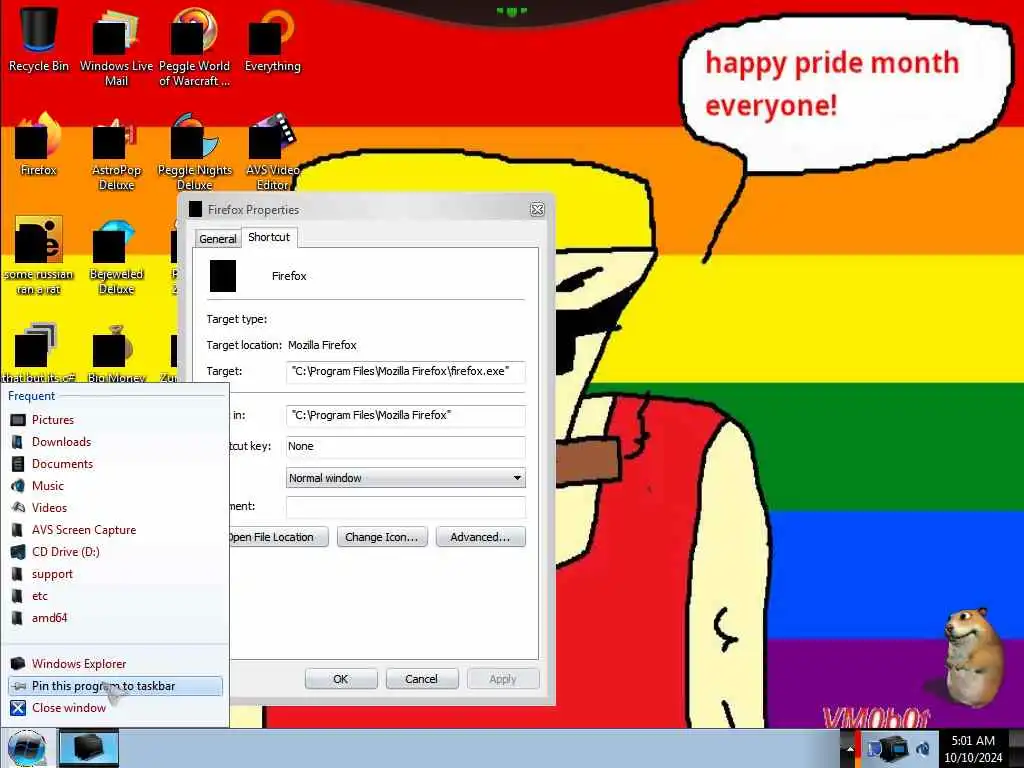Click the Advanced... button

[x=481, y=537]
